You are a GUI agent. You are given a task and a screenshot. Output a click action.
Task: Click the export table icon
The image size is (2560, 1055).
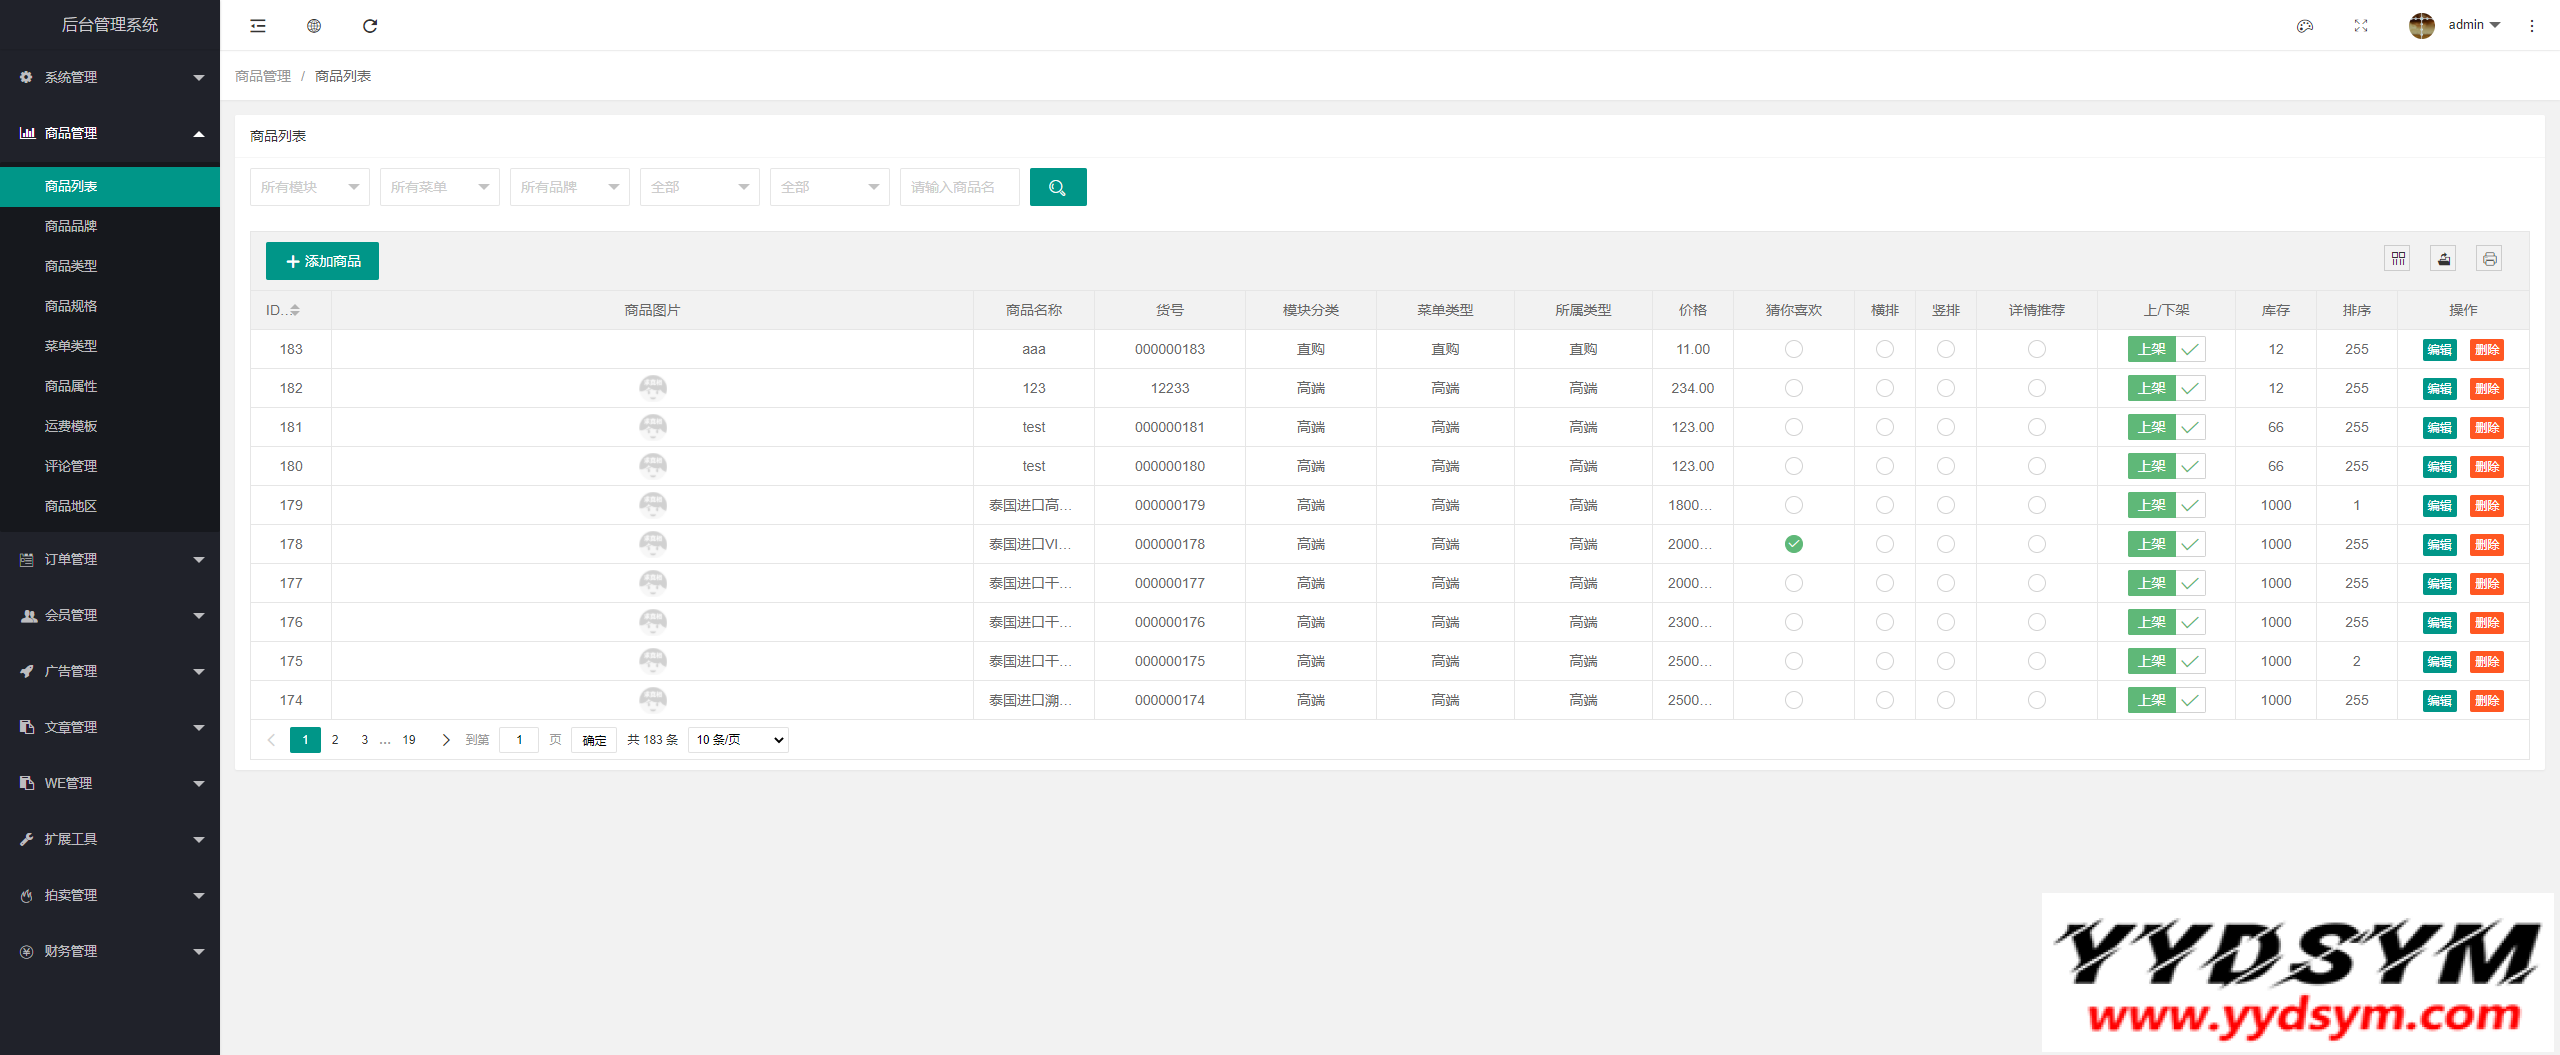click(x=2444, y=259)
